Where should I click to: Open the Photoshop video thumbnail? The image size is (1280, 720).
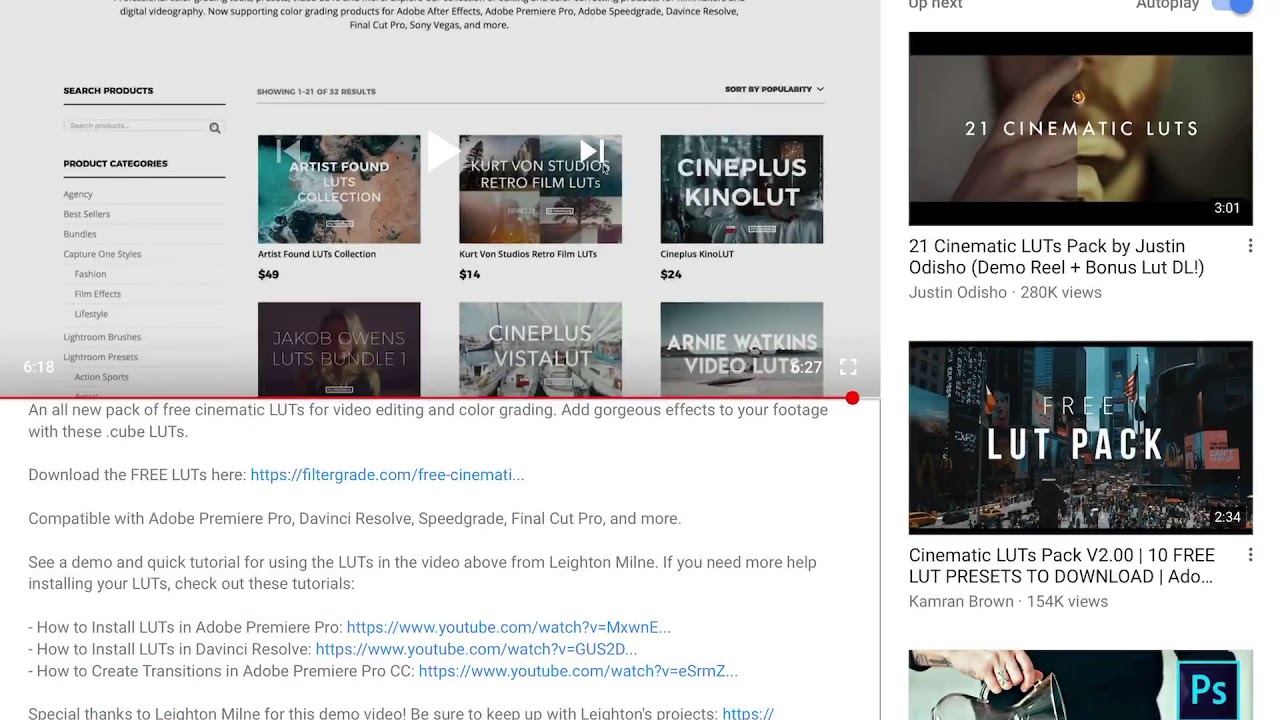click(x=1080, y=685)
